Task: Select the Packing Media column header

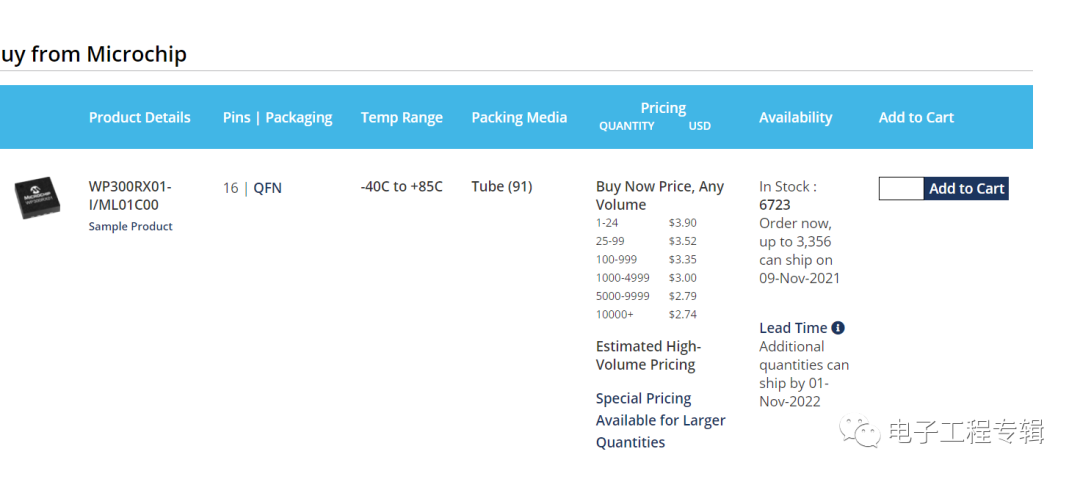Action: coord(519,118)
